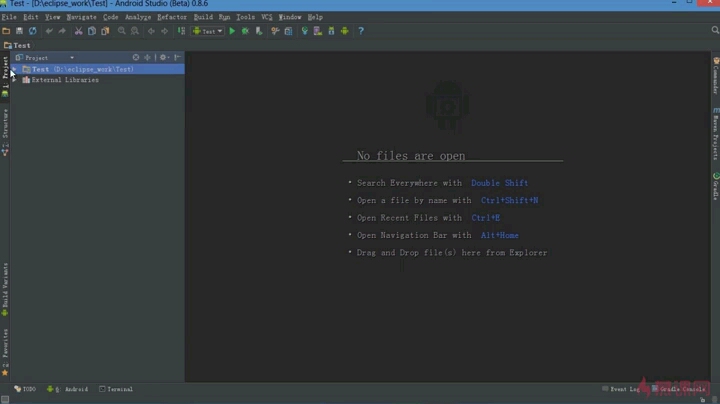720x404 pixels.
Task: Click the Help question mark icon
Action: (361, 31)
